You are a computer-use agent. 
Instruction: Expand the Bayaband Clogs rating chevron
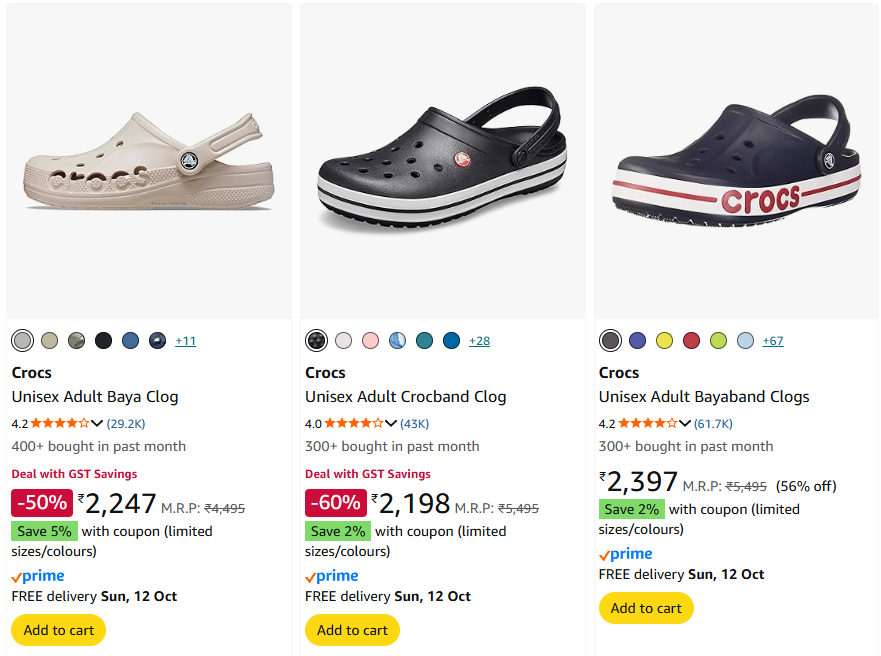(686, 423)
